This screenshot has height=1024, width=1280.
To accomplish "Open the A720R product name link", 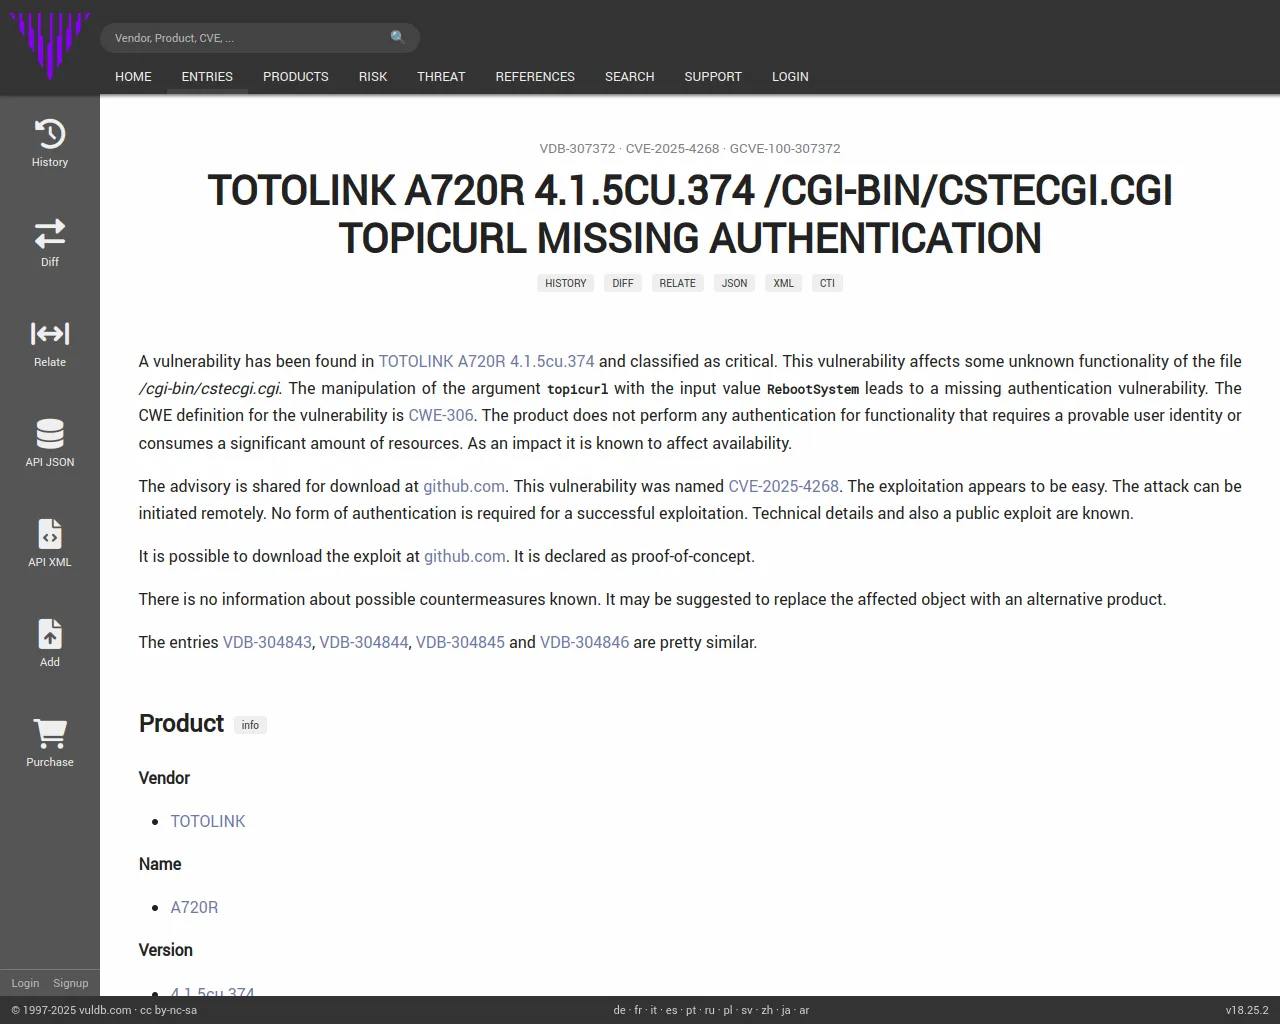I will (x=194, y=907).
